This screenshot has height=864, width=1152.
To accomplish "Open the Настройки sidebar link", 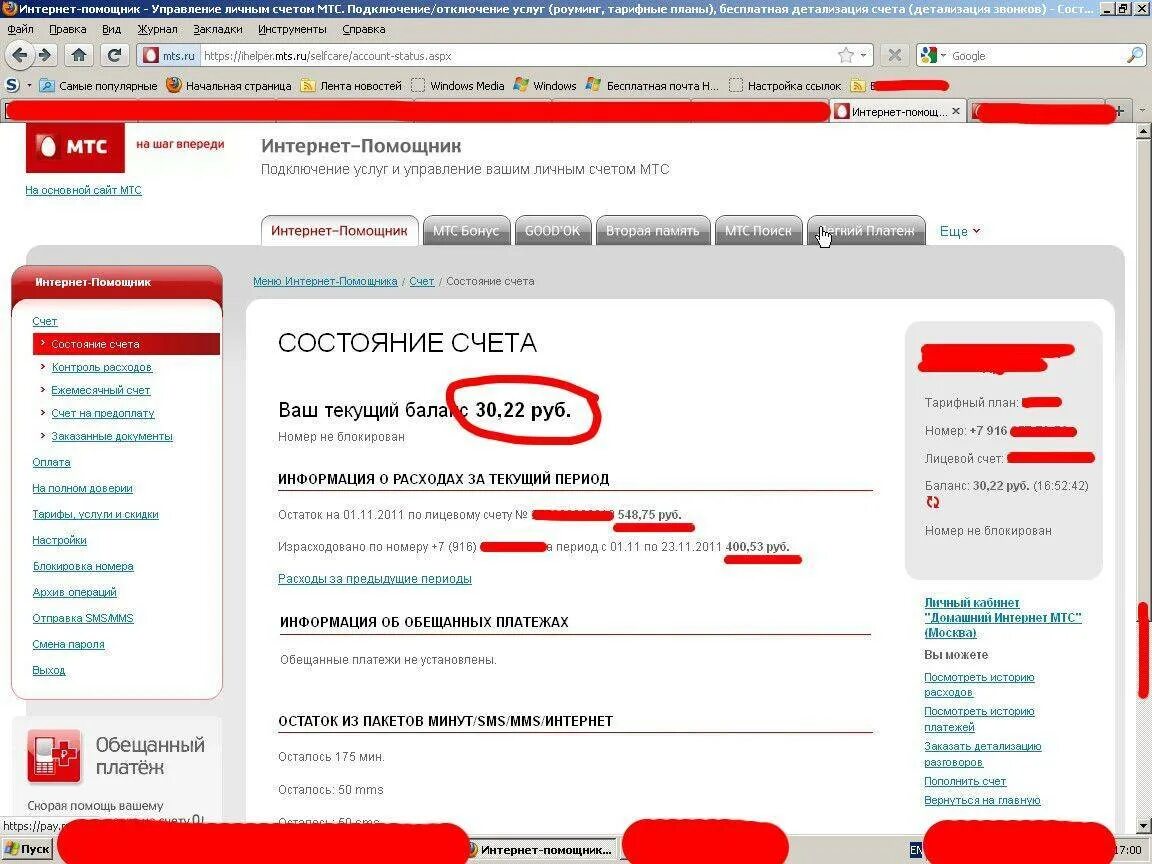I will (x=60, y=540).
